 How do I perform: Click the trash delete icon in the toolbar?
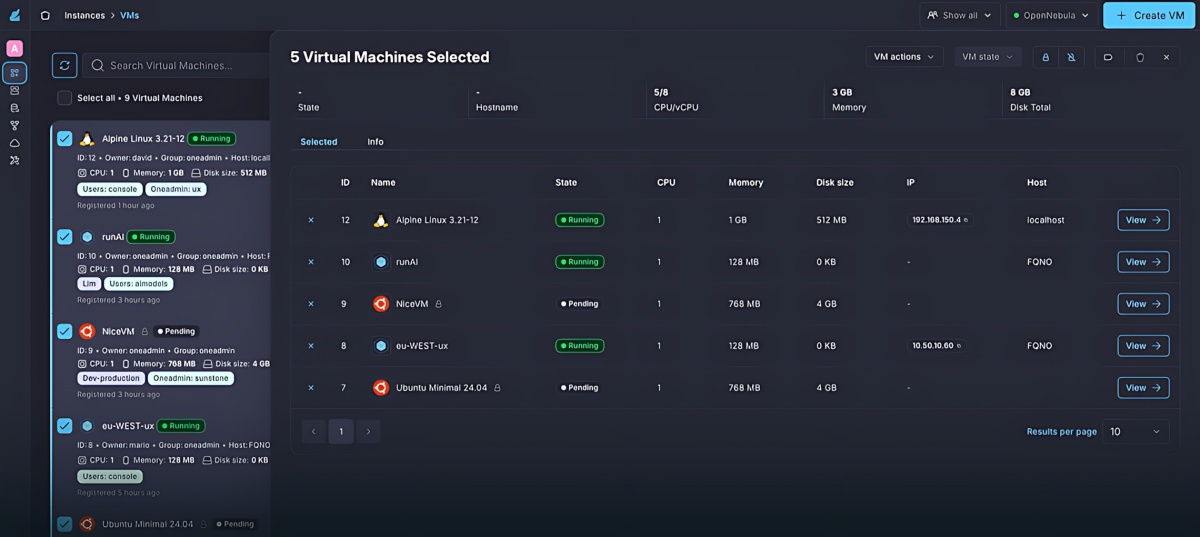[1140, 57]
